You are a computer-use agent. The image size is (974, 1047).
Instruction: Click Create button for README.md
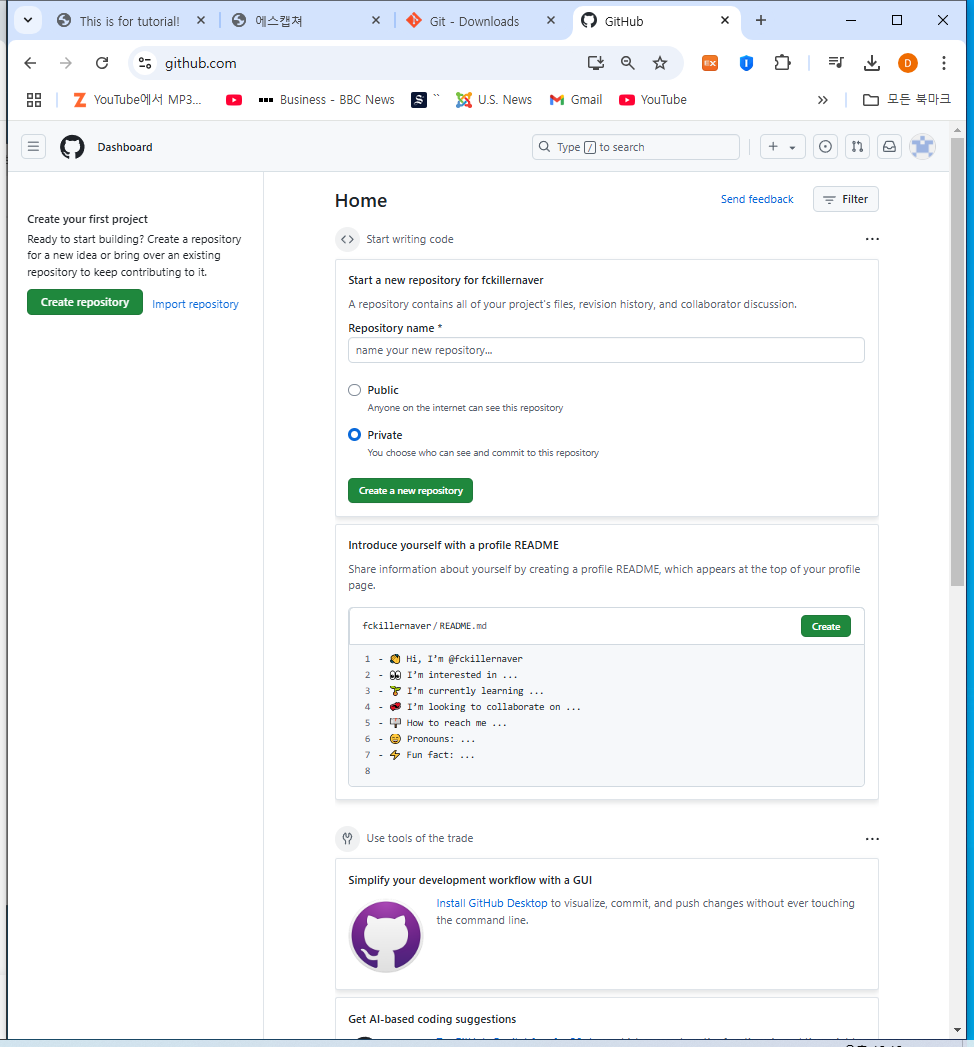tap(826, 626)
